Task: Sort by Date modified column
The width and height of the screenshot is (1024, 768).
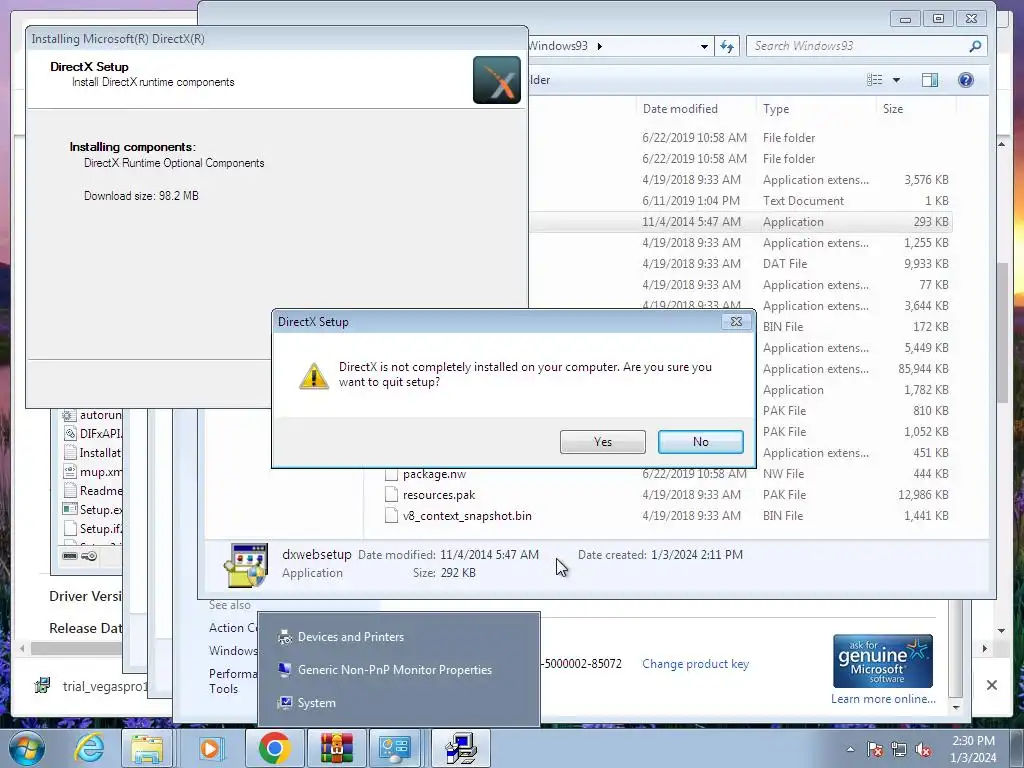Action: [680, 109]
